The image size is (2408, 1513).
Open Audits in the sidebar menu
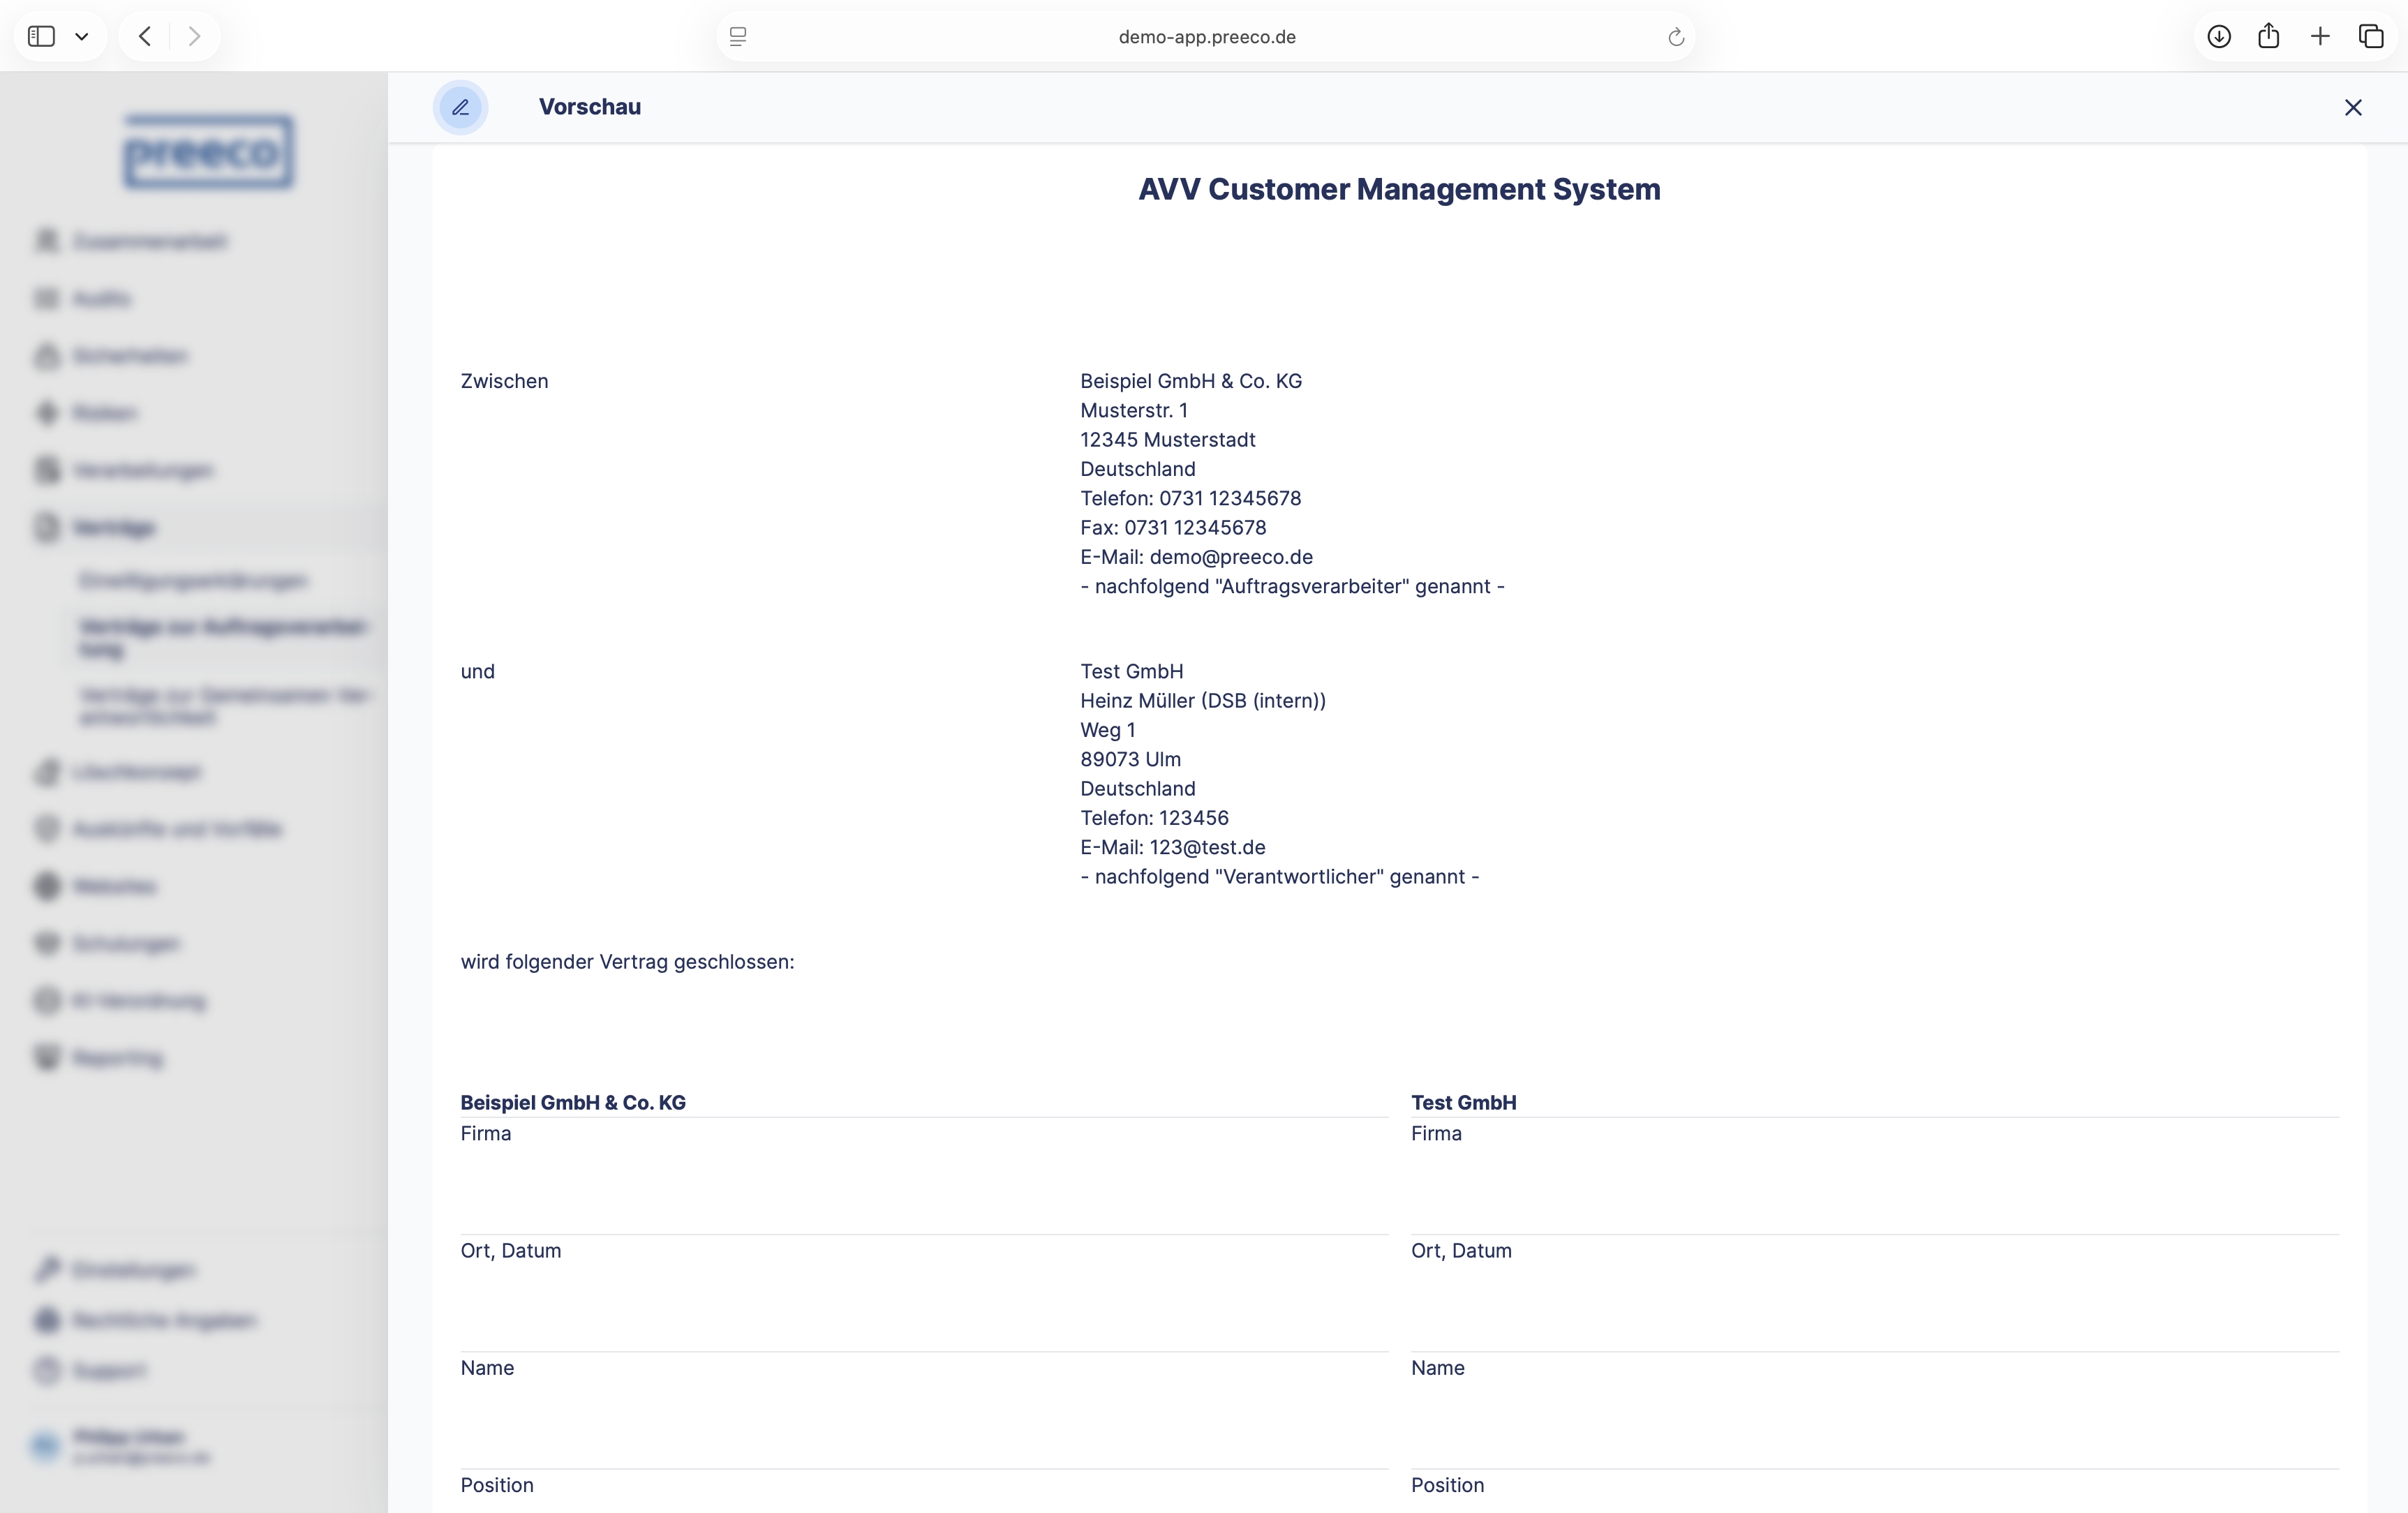coord(101,299)
